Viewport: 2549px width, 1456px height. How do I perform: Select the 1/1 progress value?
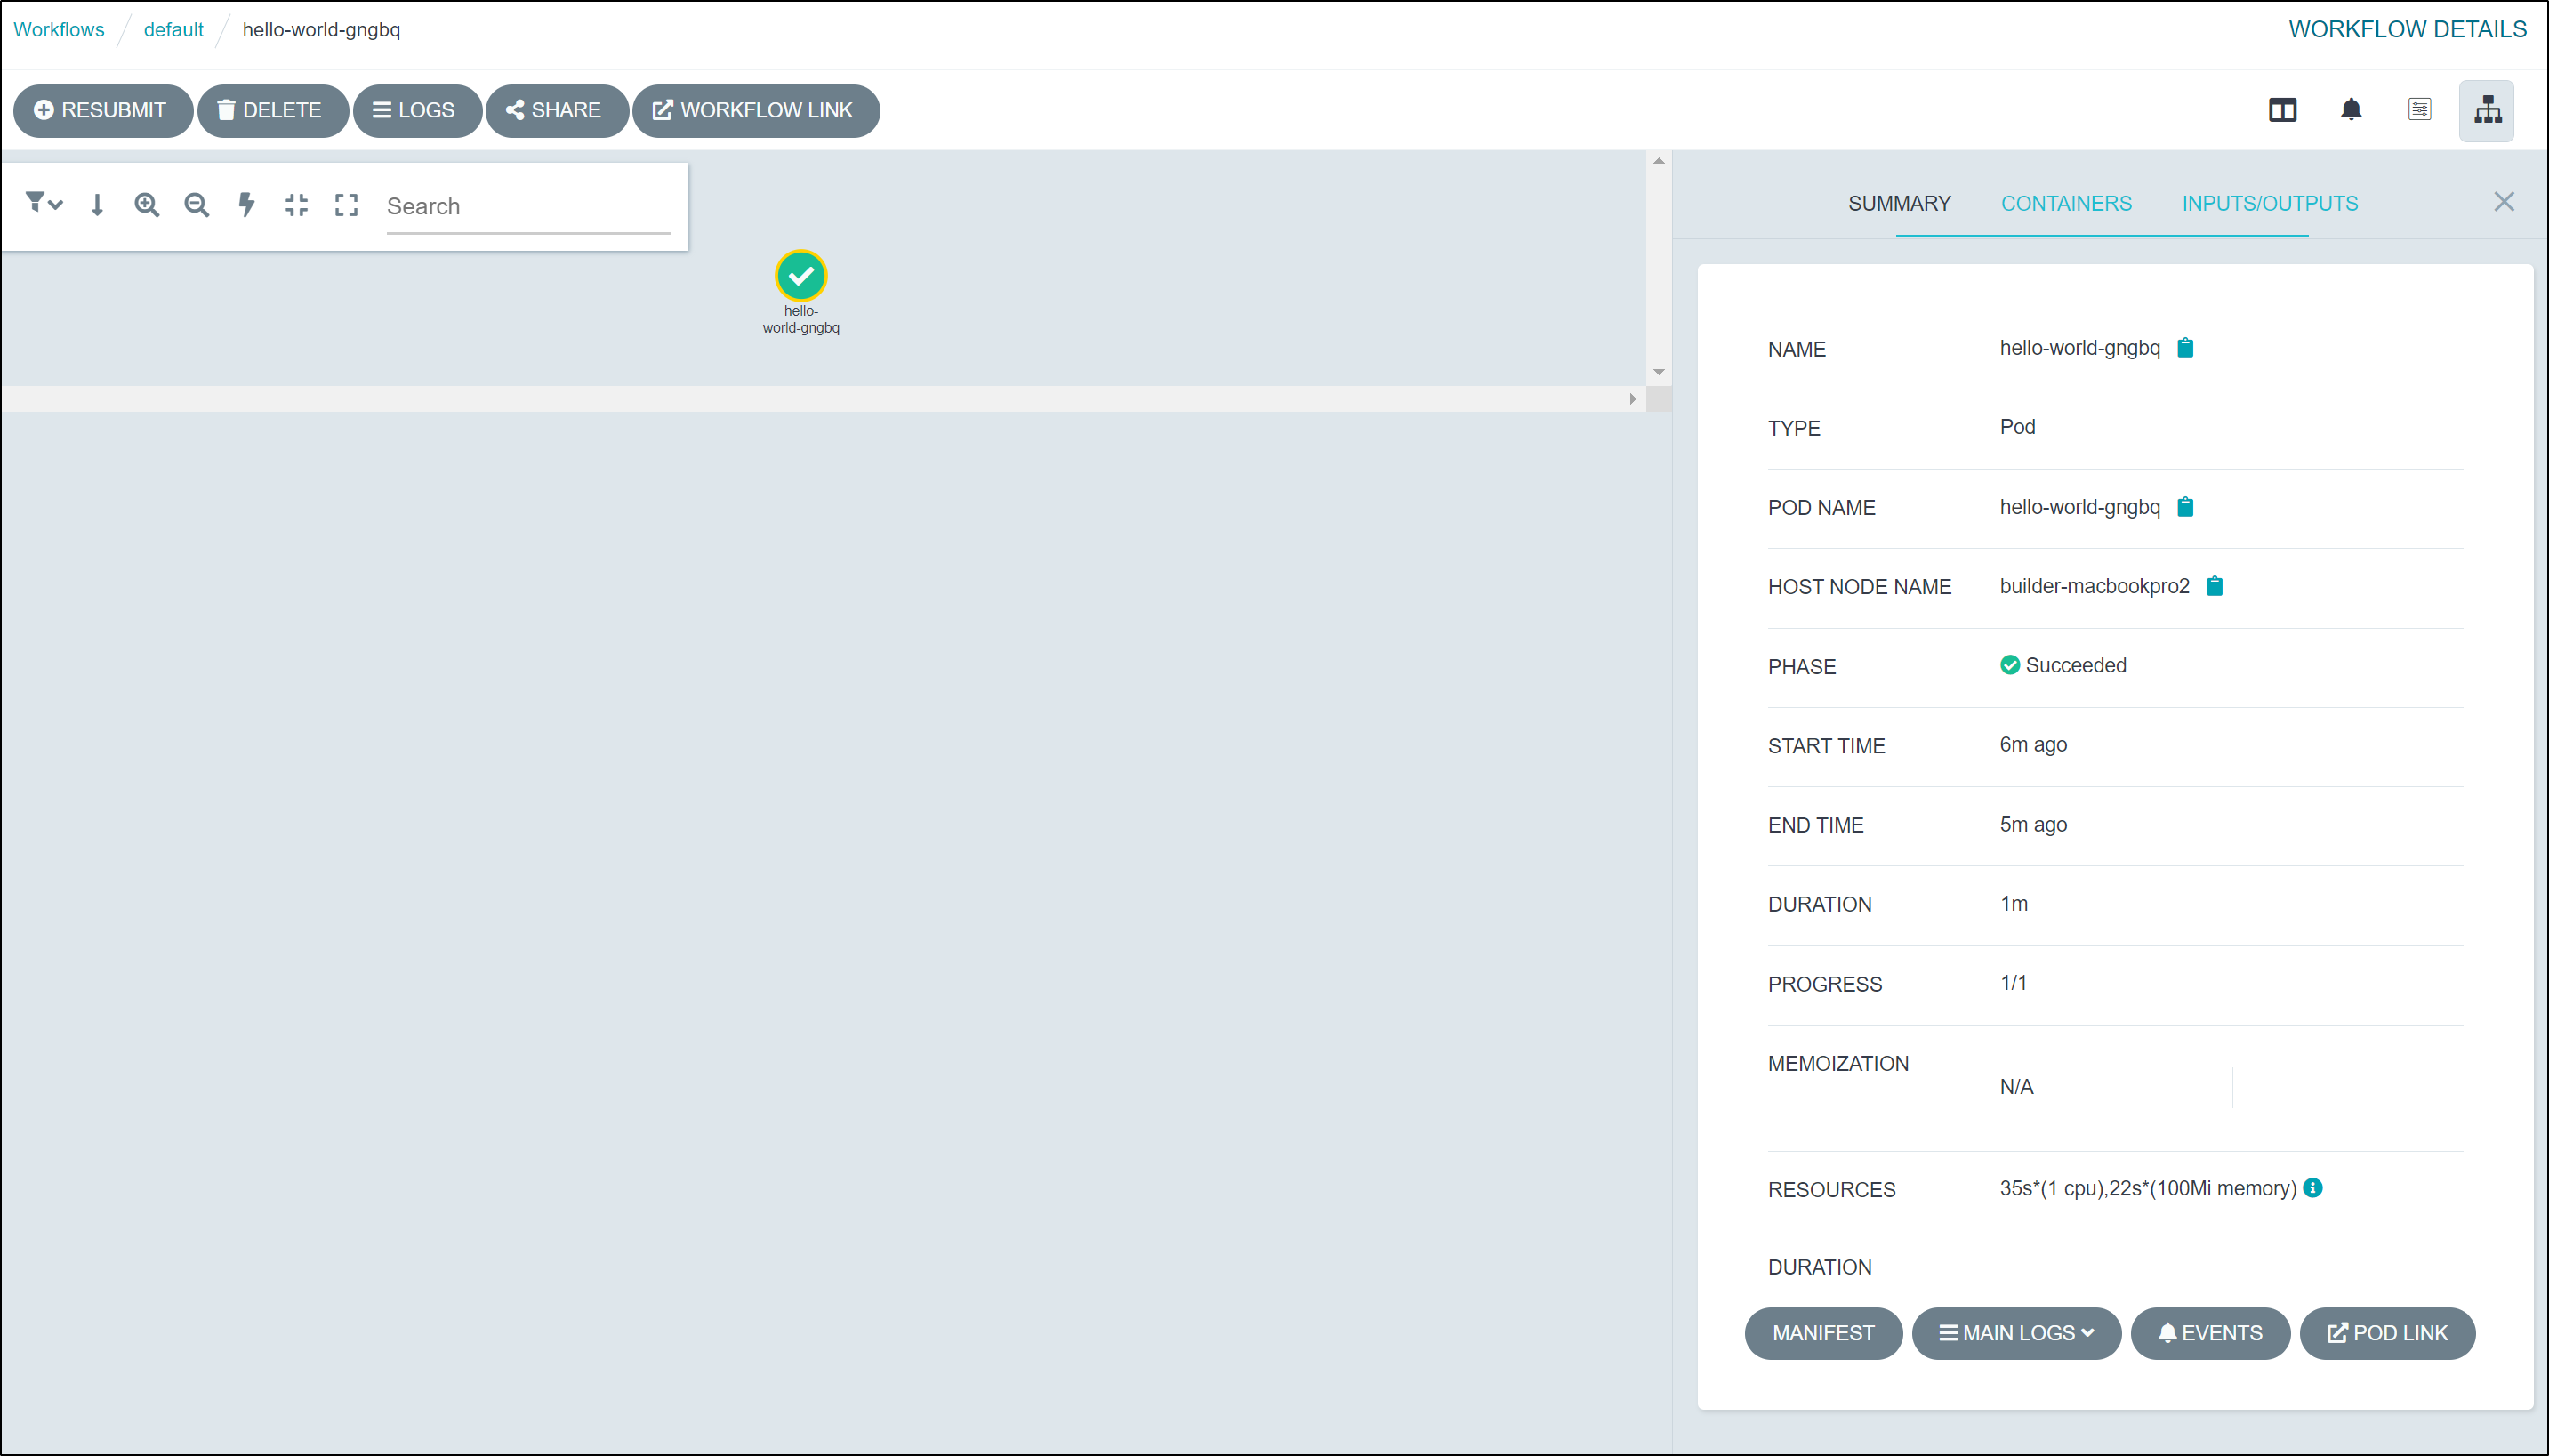pos(2013,983)
